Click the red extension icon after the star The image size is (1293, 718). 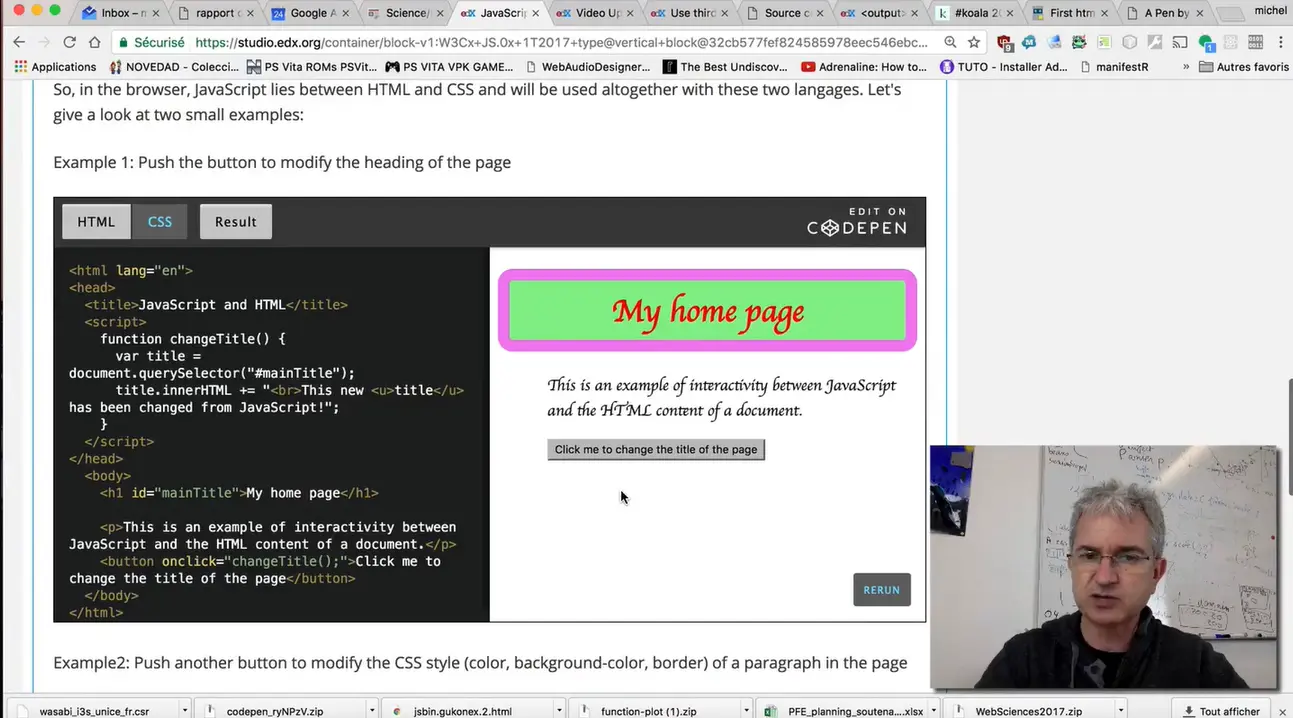(x=1004, y=42)
